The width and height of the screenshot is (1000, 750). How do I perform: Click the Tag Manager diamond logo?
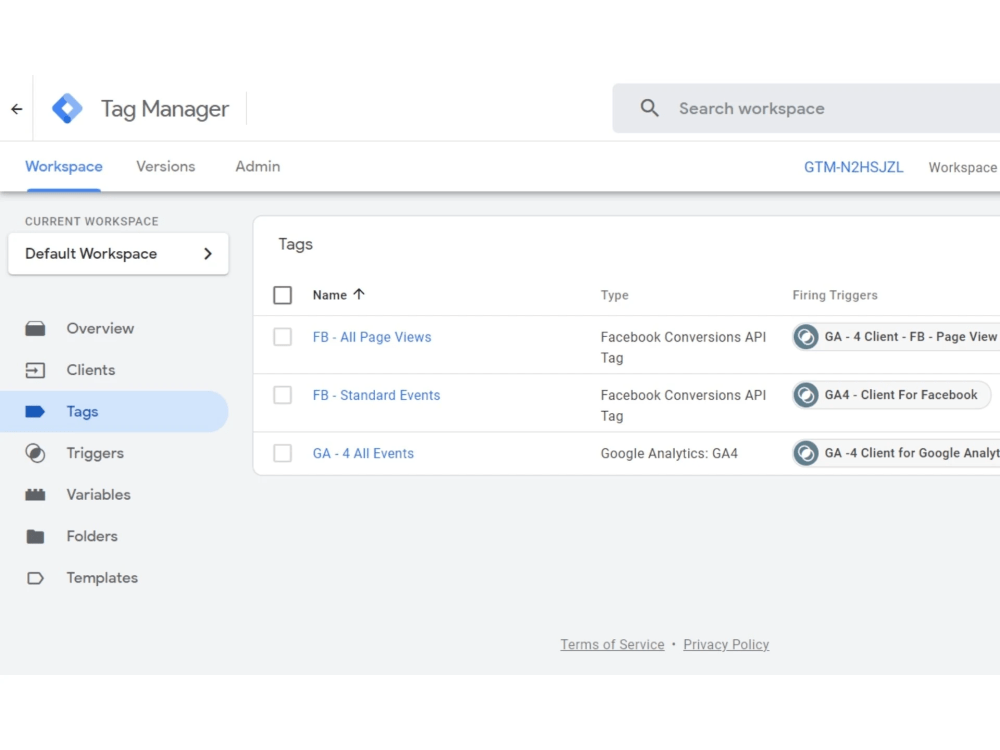click(67, 108)
